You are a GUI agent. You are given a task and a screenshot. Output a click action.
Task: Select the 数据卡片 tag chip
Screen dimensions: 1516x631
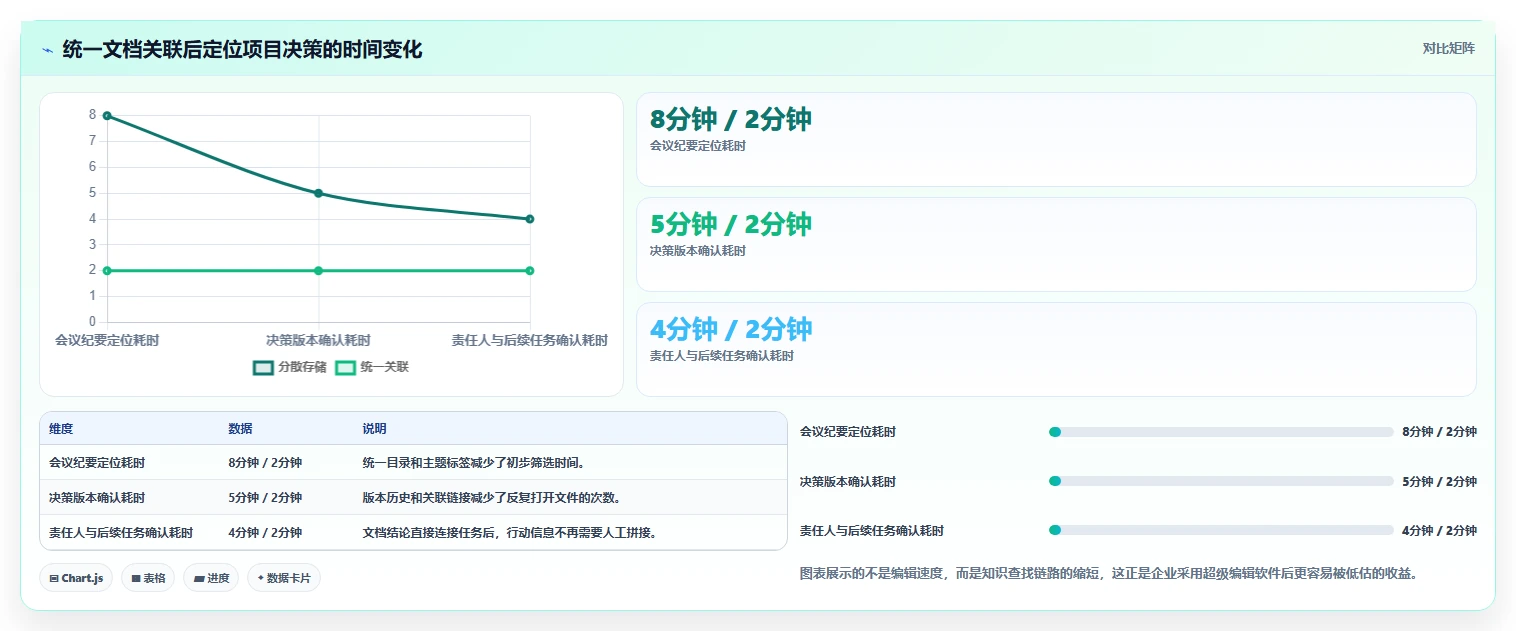coord(284,578)
